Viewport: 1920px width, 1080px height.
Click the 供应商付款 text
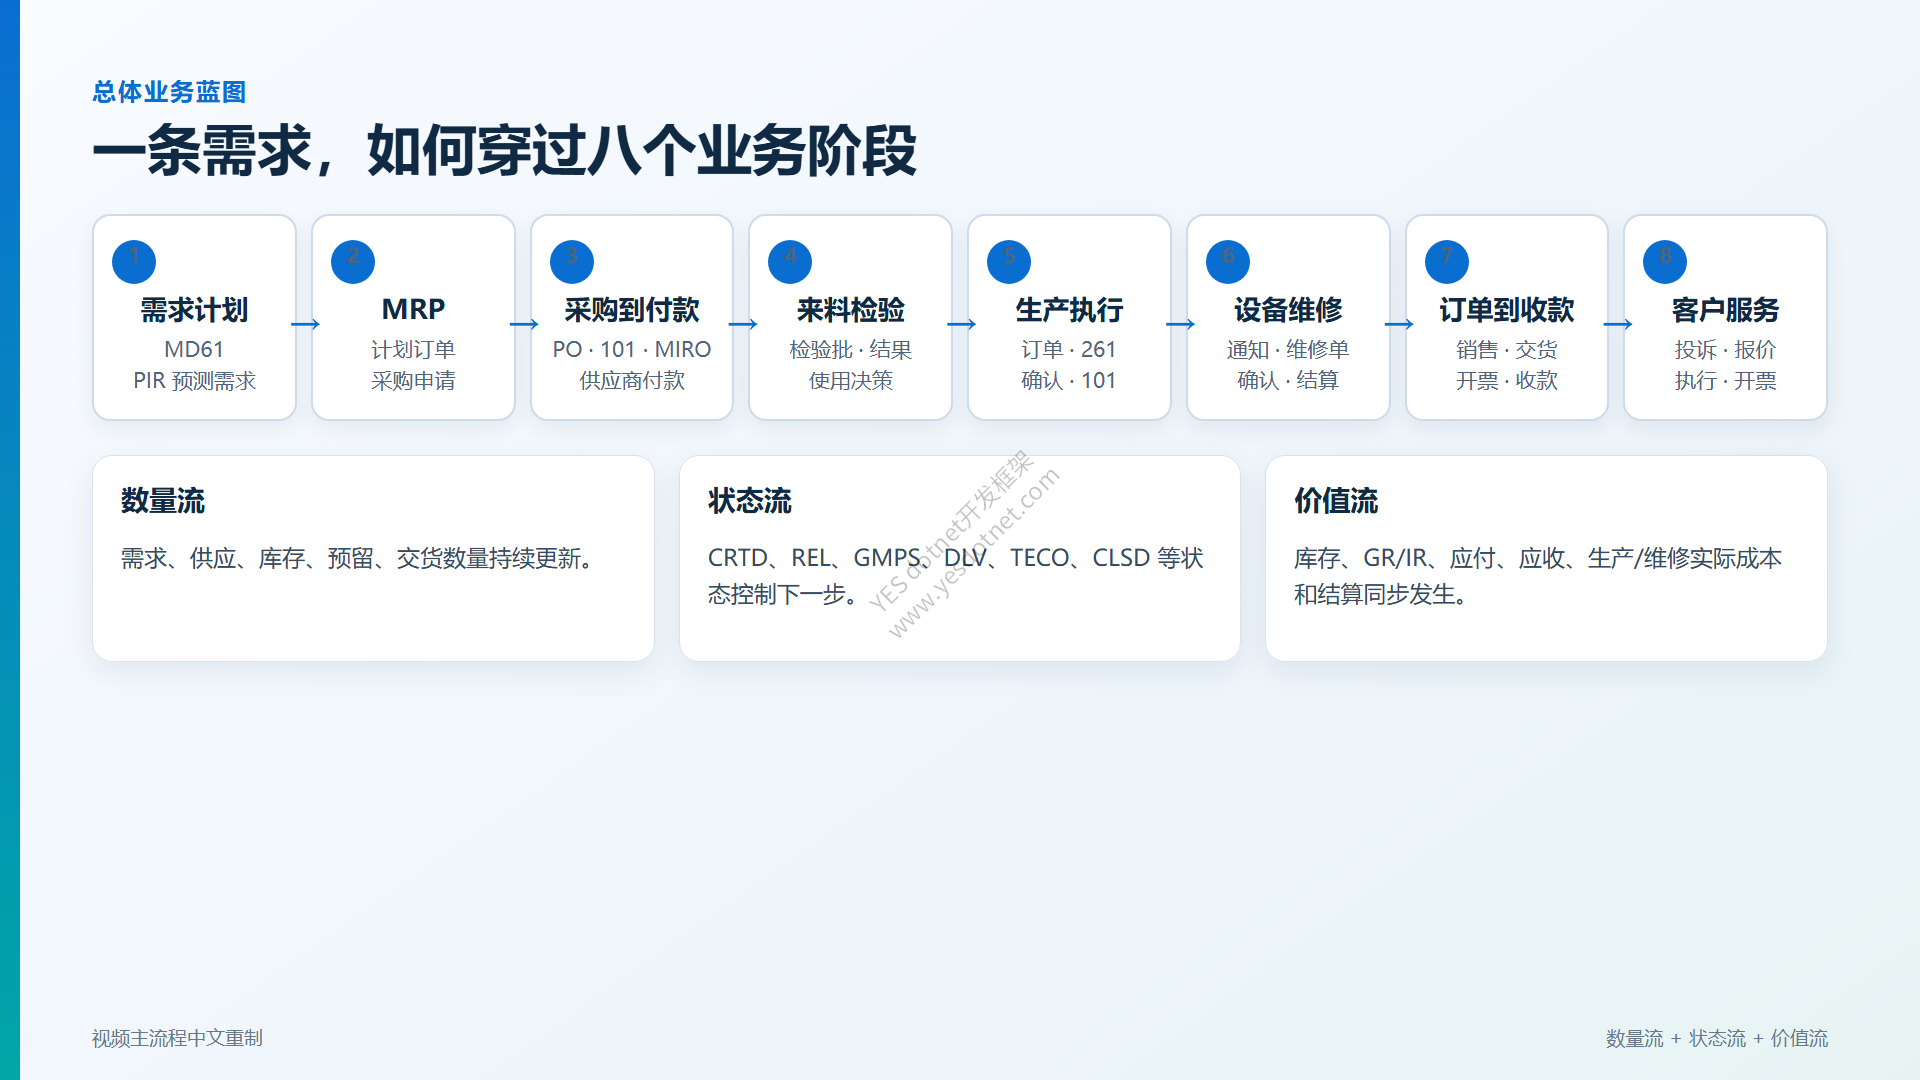click(x=632, y=381)
